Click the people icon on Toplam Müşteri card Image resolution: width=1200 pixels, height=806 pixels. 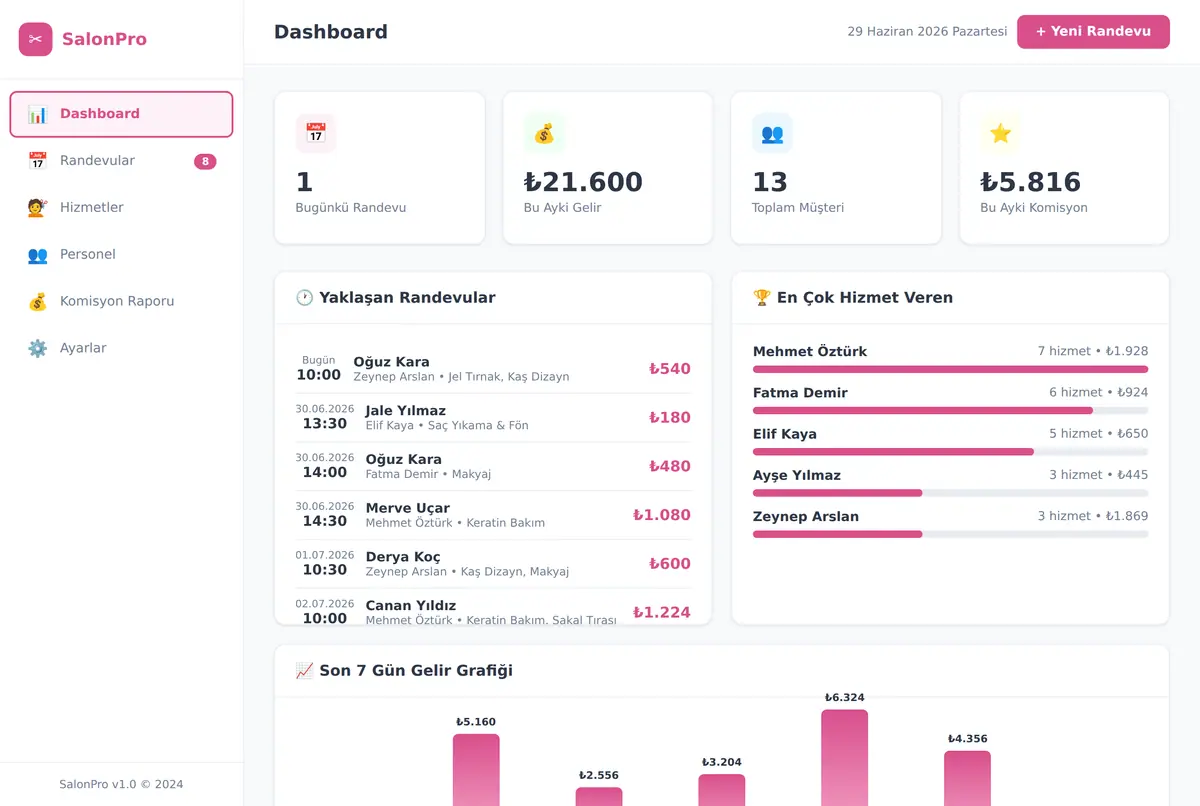coord(772,133)
